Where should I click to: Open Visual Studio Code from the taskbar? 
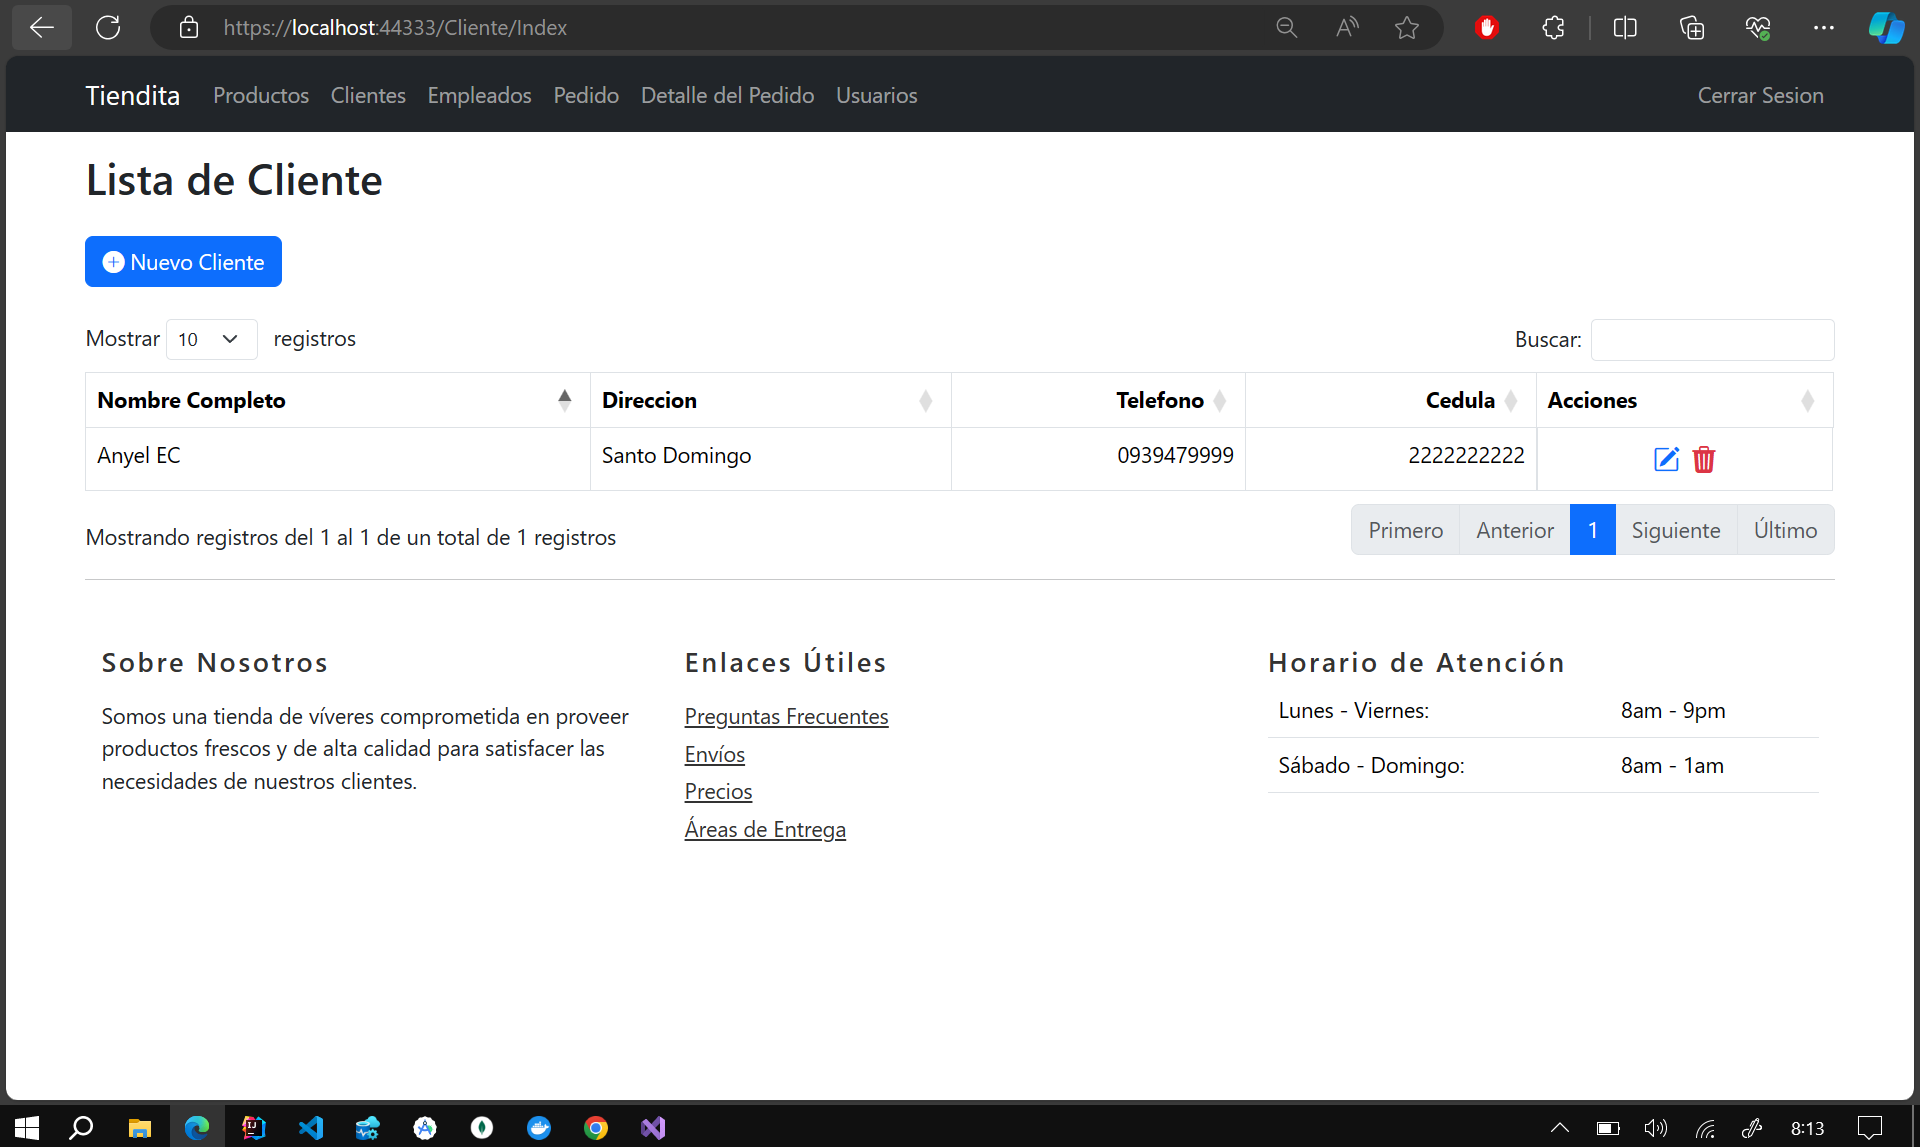[x=311, y=1128]
